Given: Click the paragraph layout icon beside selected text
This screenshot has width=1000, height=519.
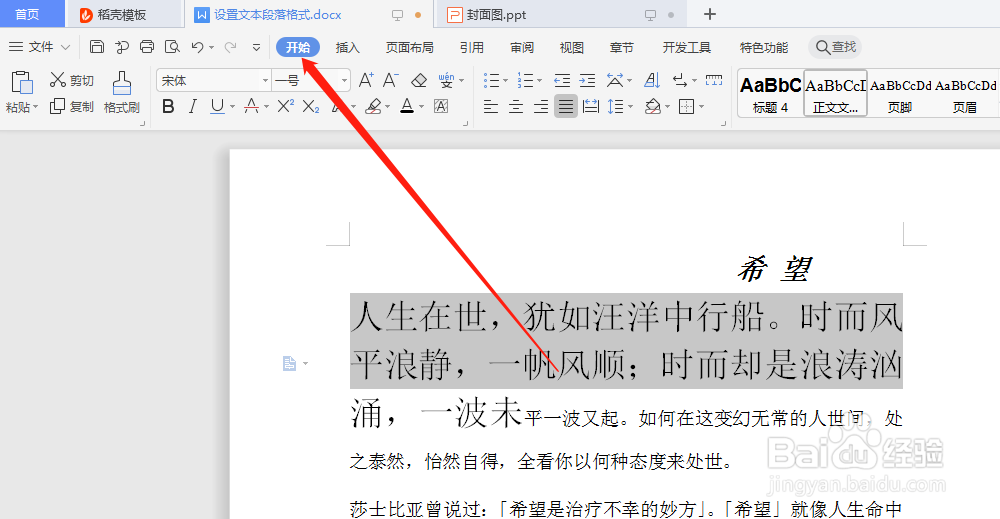Looking at the screenshot, I should pyautogui.click(x=290, y=363).
